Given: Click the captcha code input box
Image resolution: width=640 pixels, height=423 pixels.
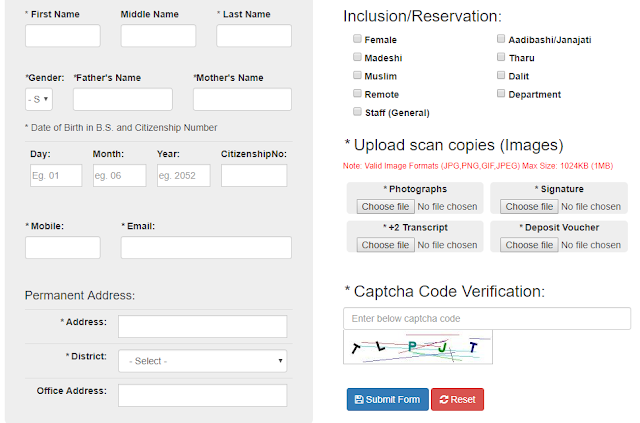Looking at the screenshot, I should tap(487, 318).
